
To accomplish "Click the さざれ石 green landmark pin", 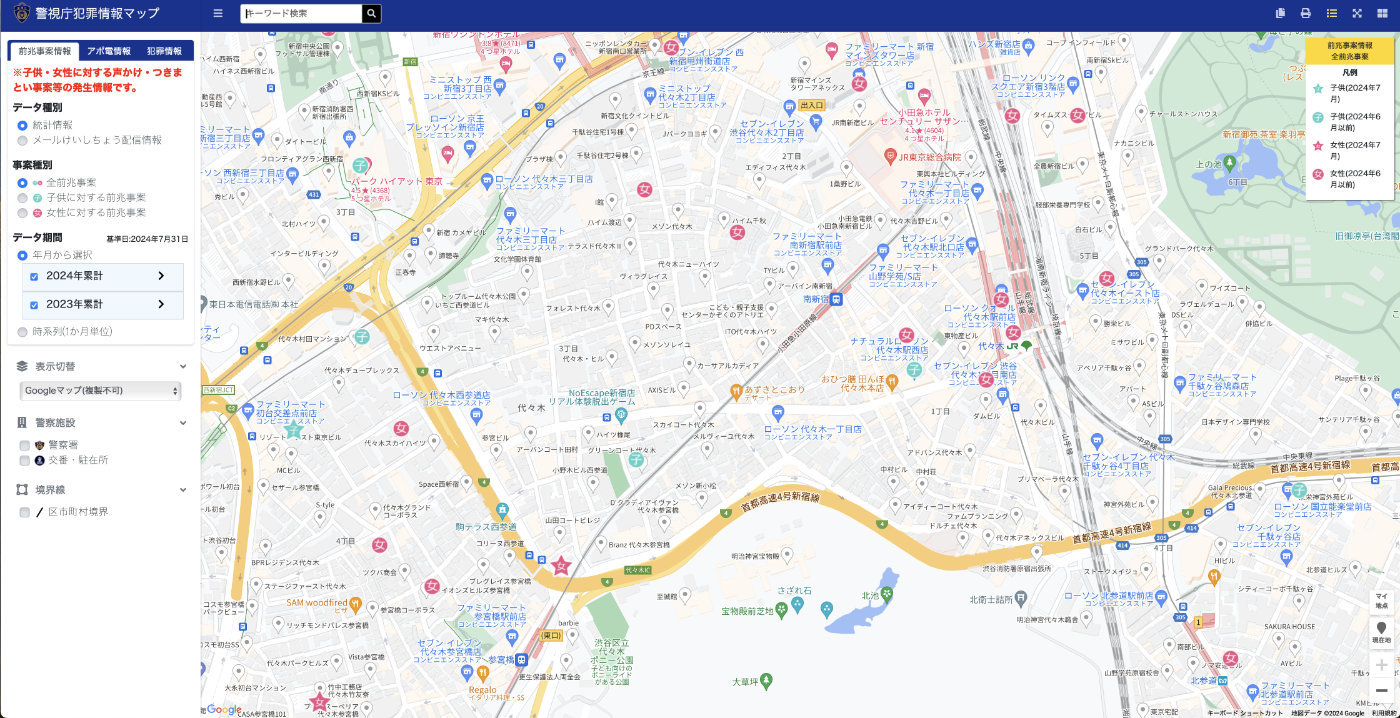I will coord(797,605).
